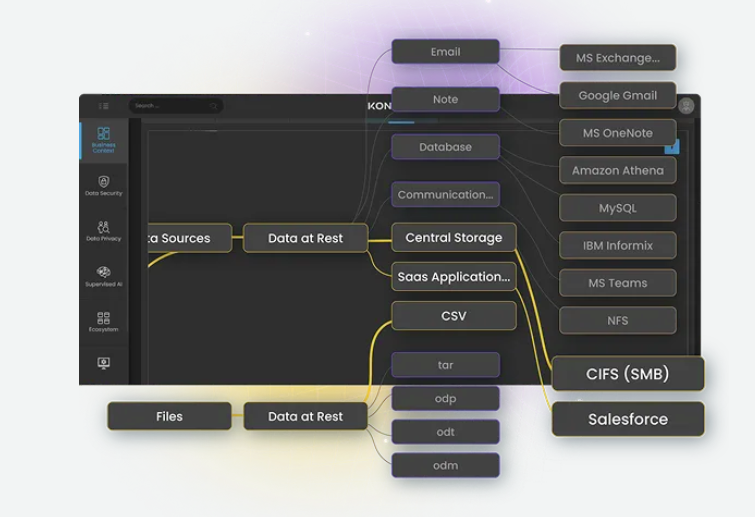Select the CIFS (SMB) node
This screenshot has width=755, height=517.
627,374
